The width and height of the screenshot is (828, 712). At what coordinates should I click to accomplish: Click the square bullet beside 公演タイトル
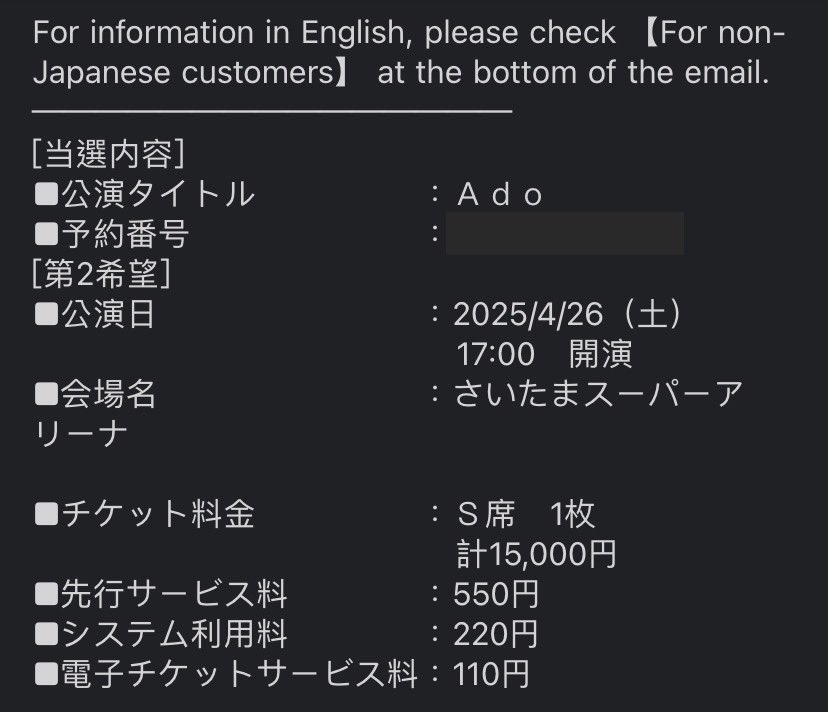(x=46, y=194)
